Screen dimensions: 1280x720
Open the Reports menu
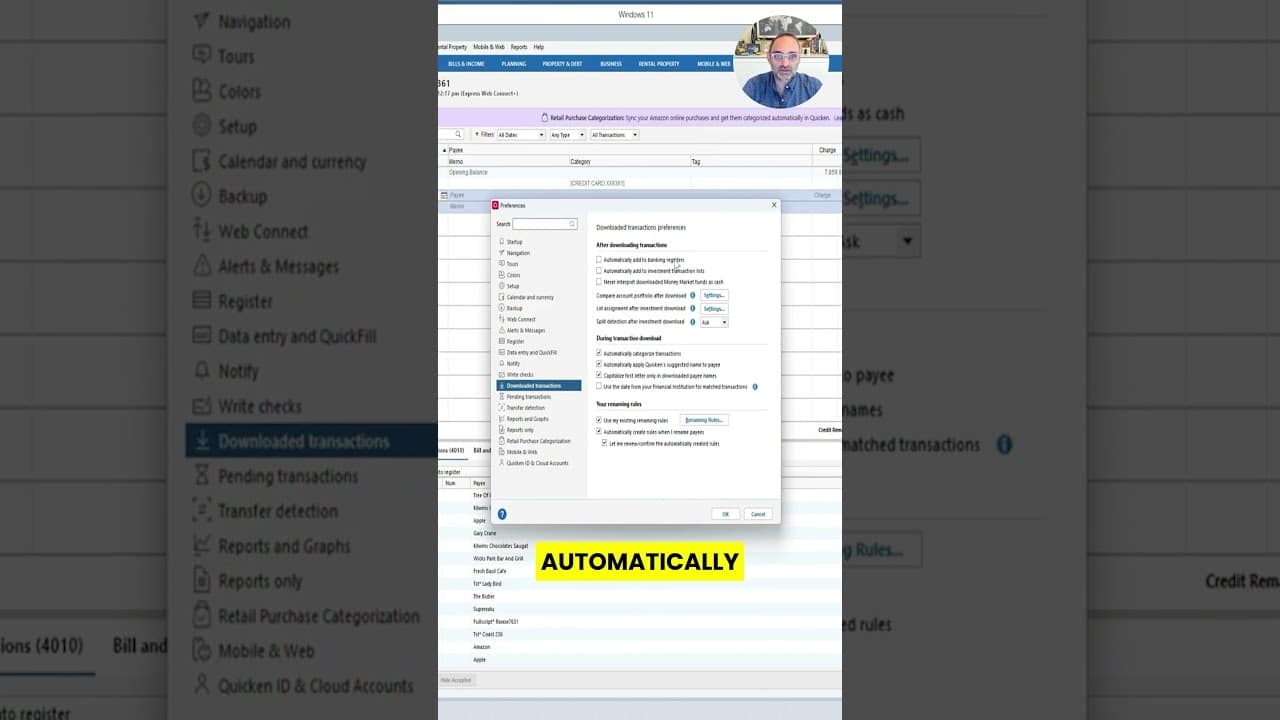tap(519, 47)
